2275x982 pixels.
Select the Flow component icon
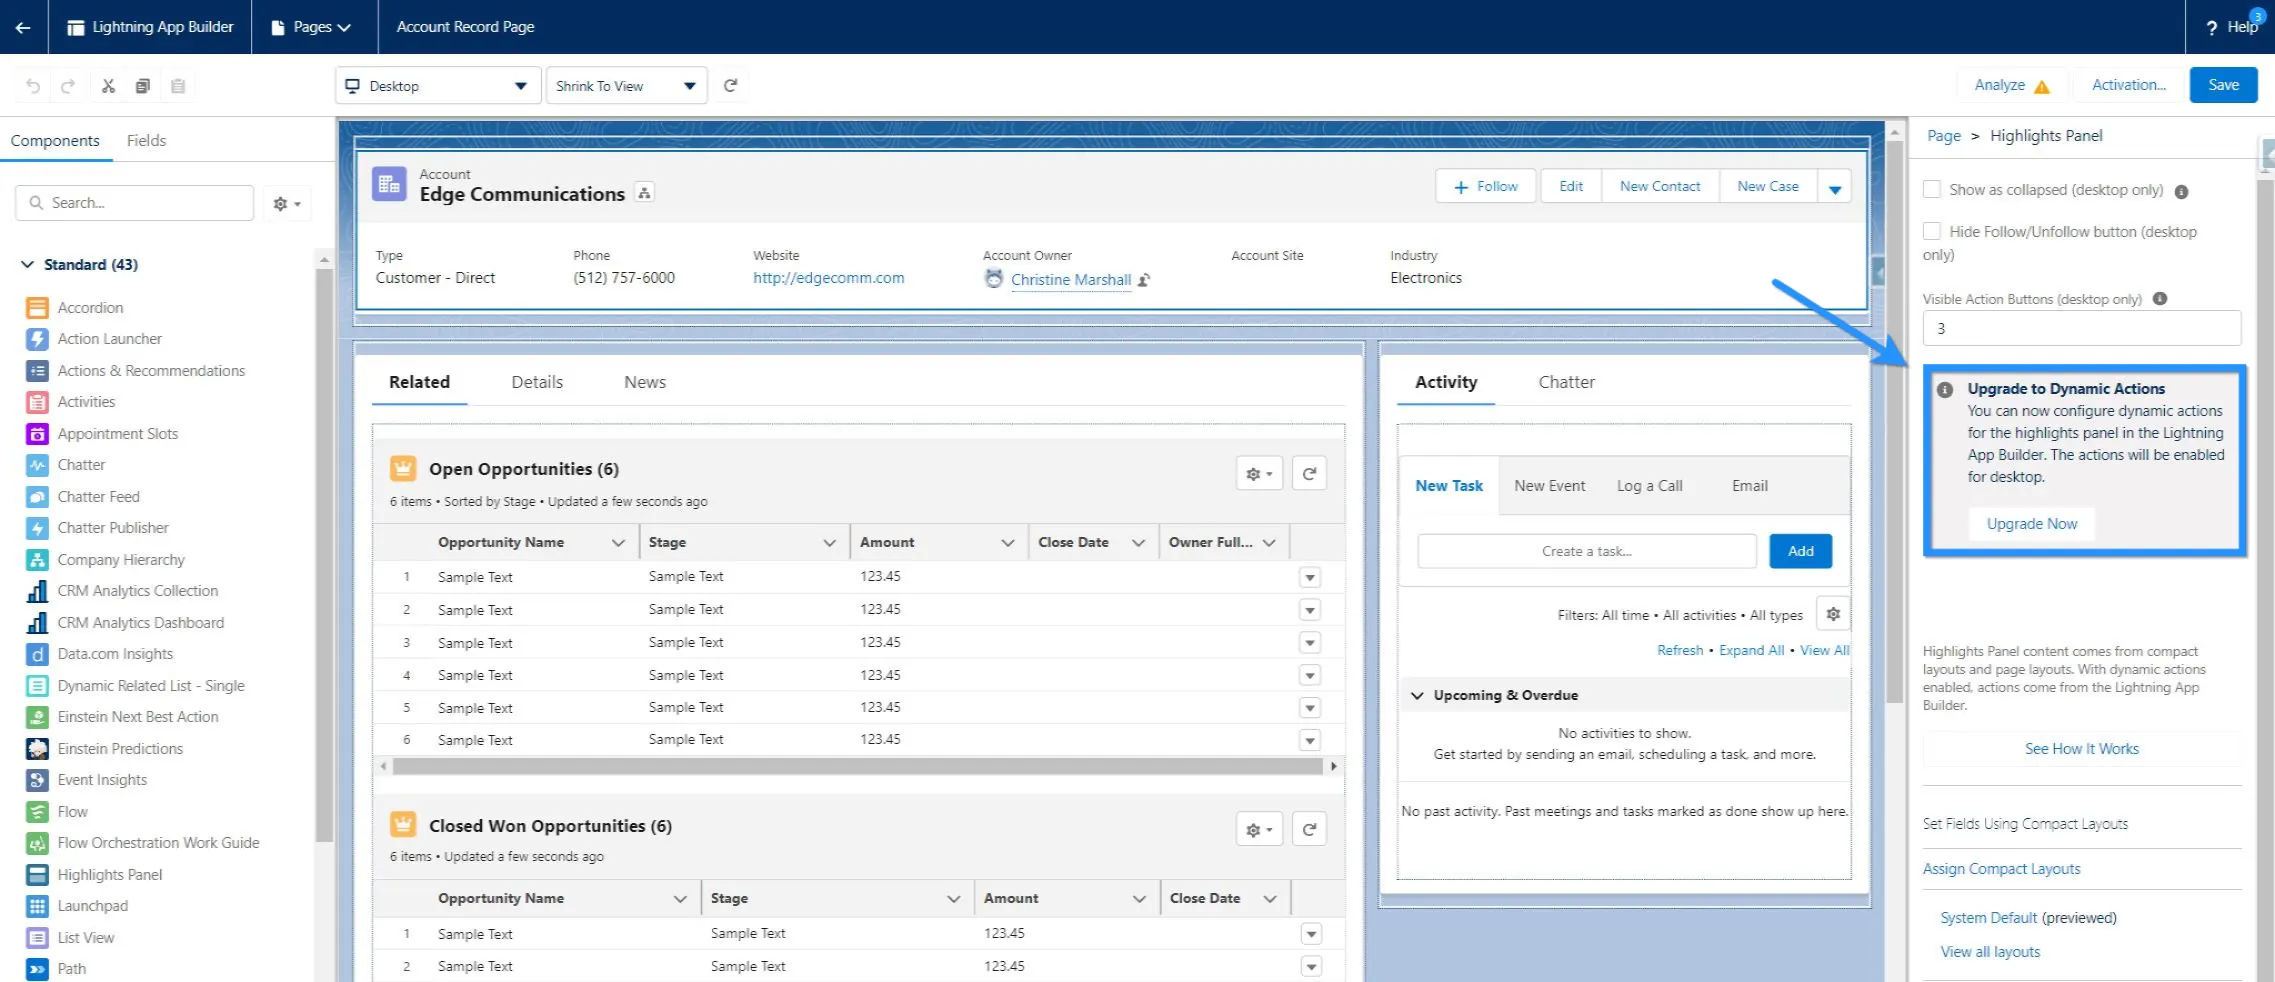pyautogui.click(x=37, y=812)
